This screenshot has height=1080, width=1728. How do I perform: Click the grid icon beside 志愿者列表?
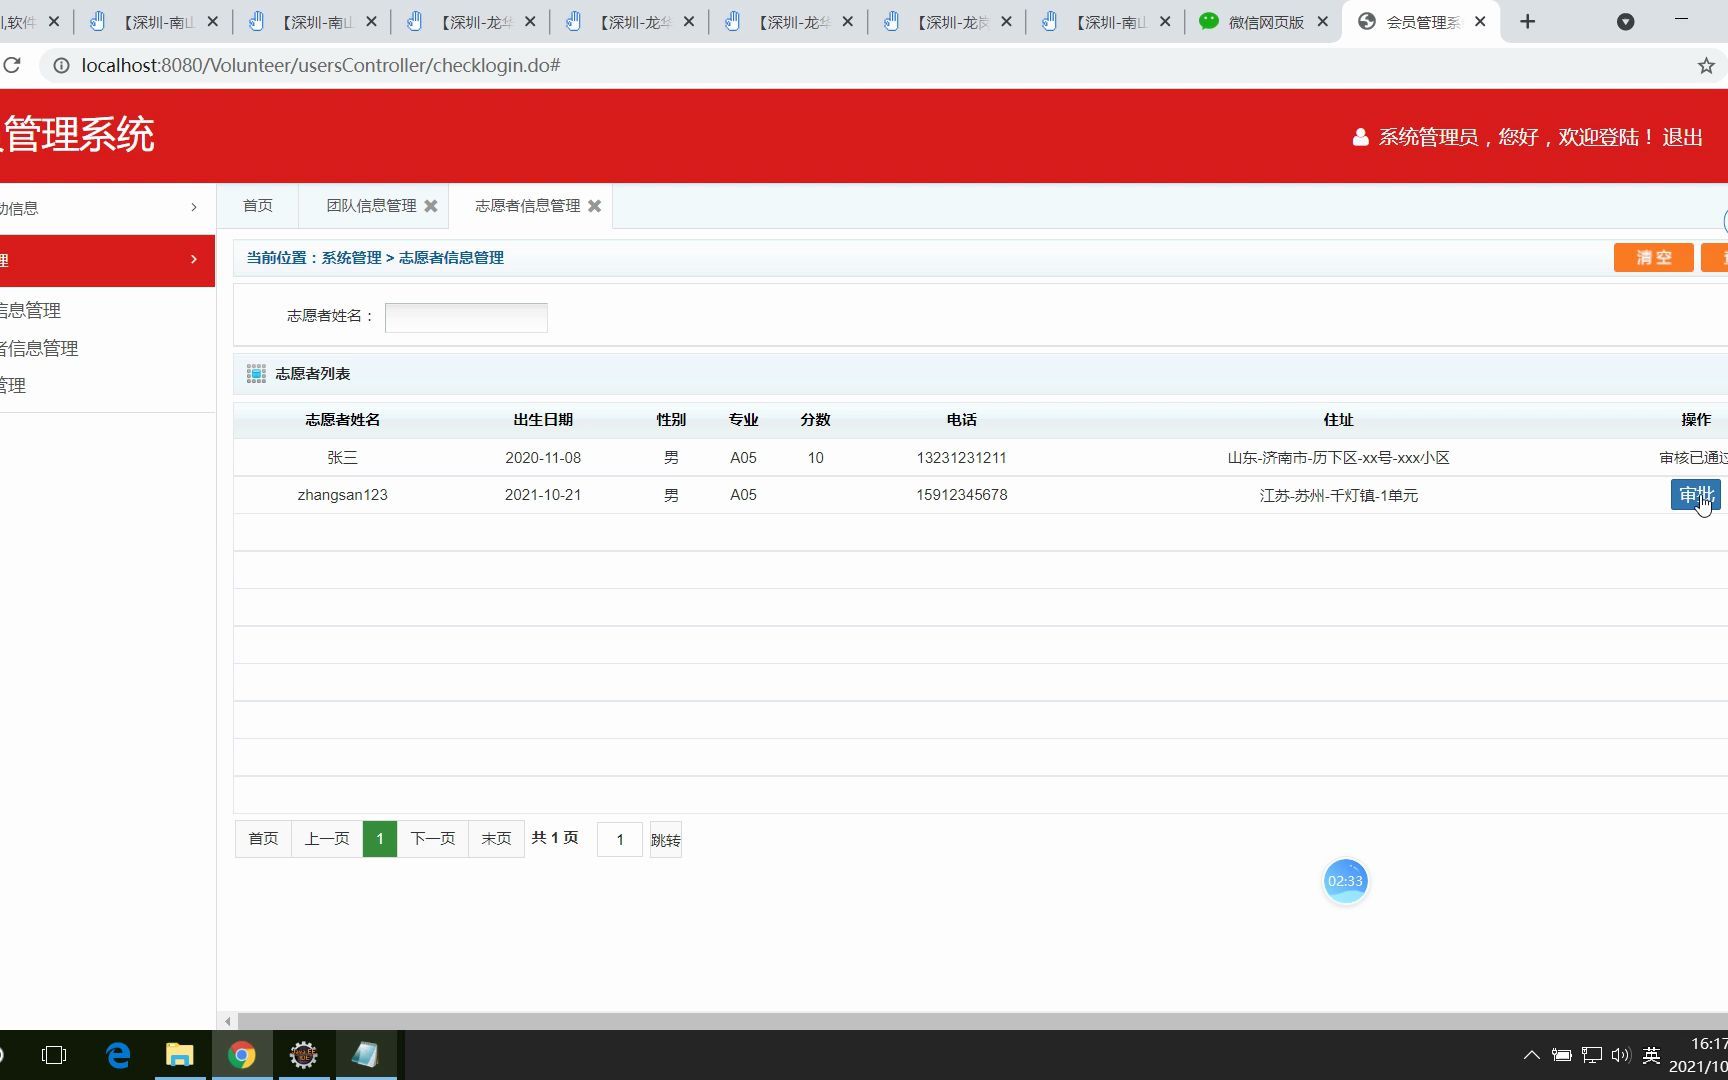tap(256, 374)
